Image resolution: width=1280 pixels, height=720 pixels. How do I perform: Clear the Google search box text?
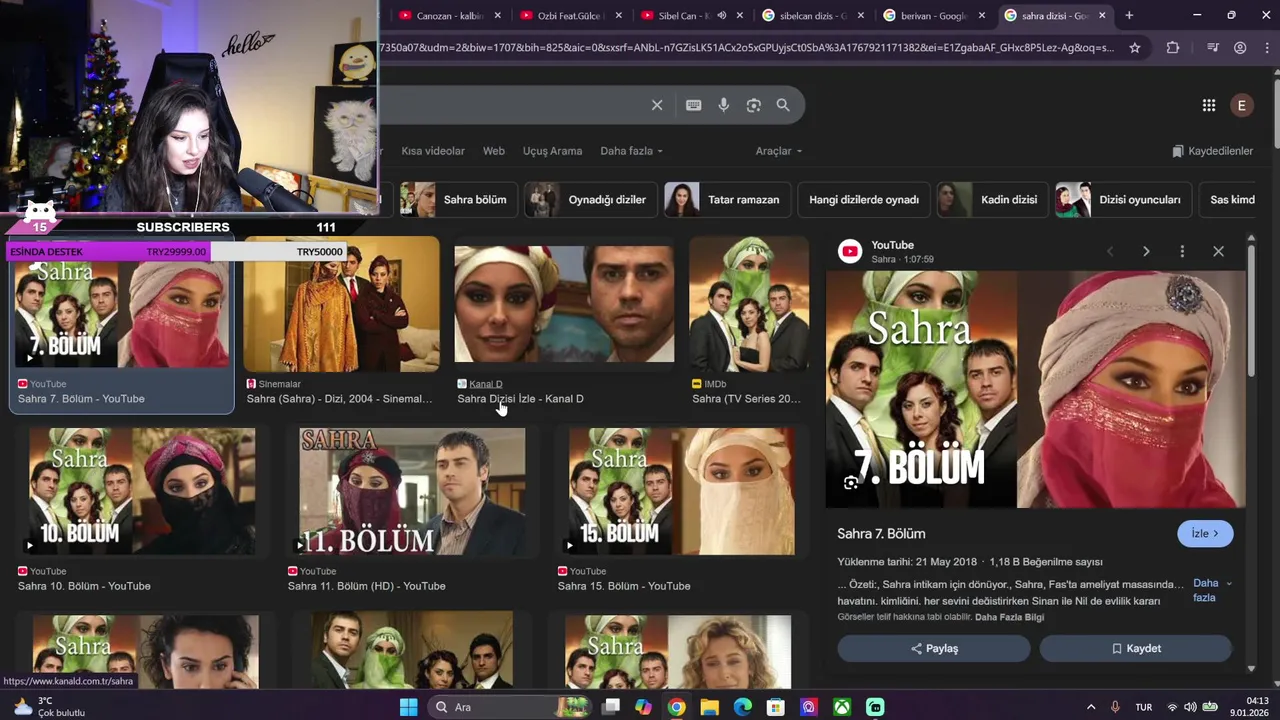coord(657,105)
